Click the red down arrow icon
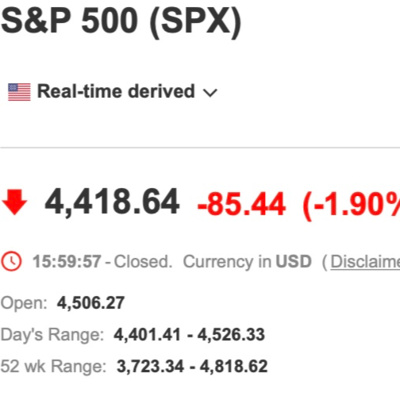The height and width of the screenshot is (400, 400). click(15, 202)
